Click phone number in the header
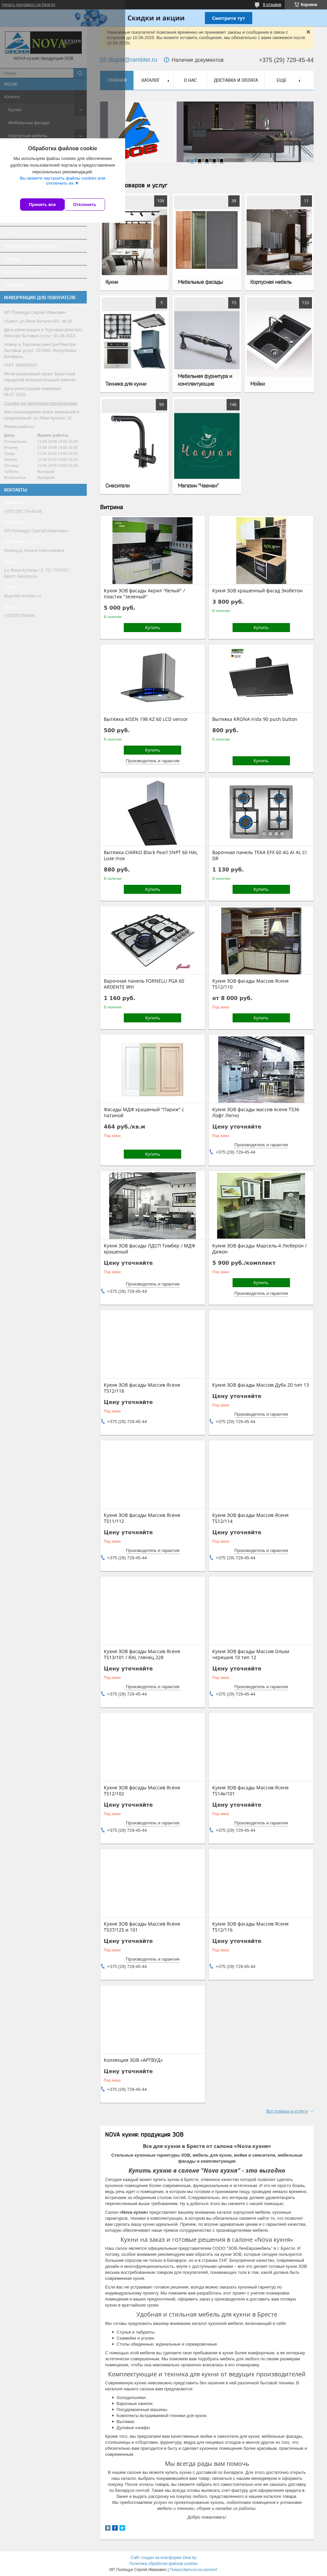 (286, 60)
